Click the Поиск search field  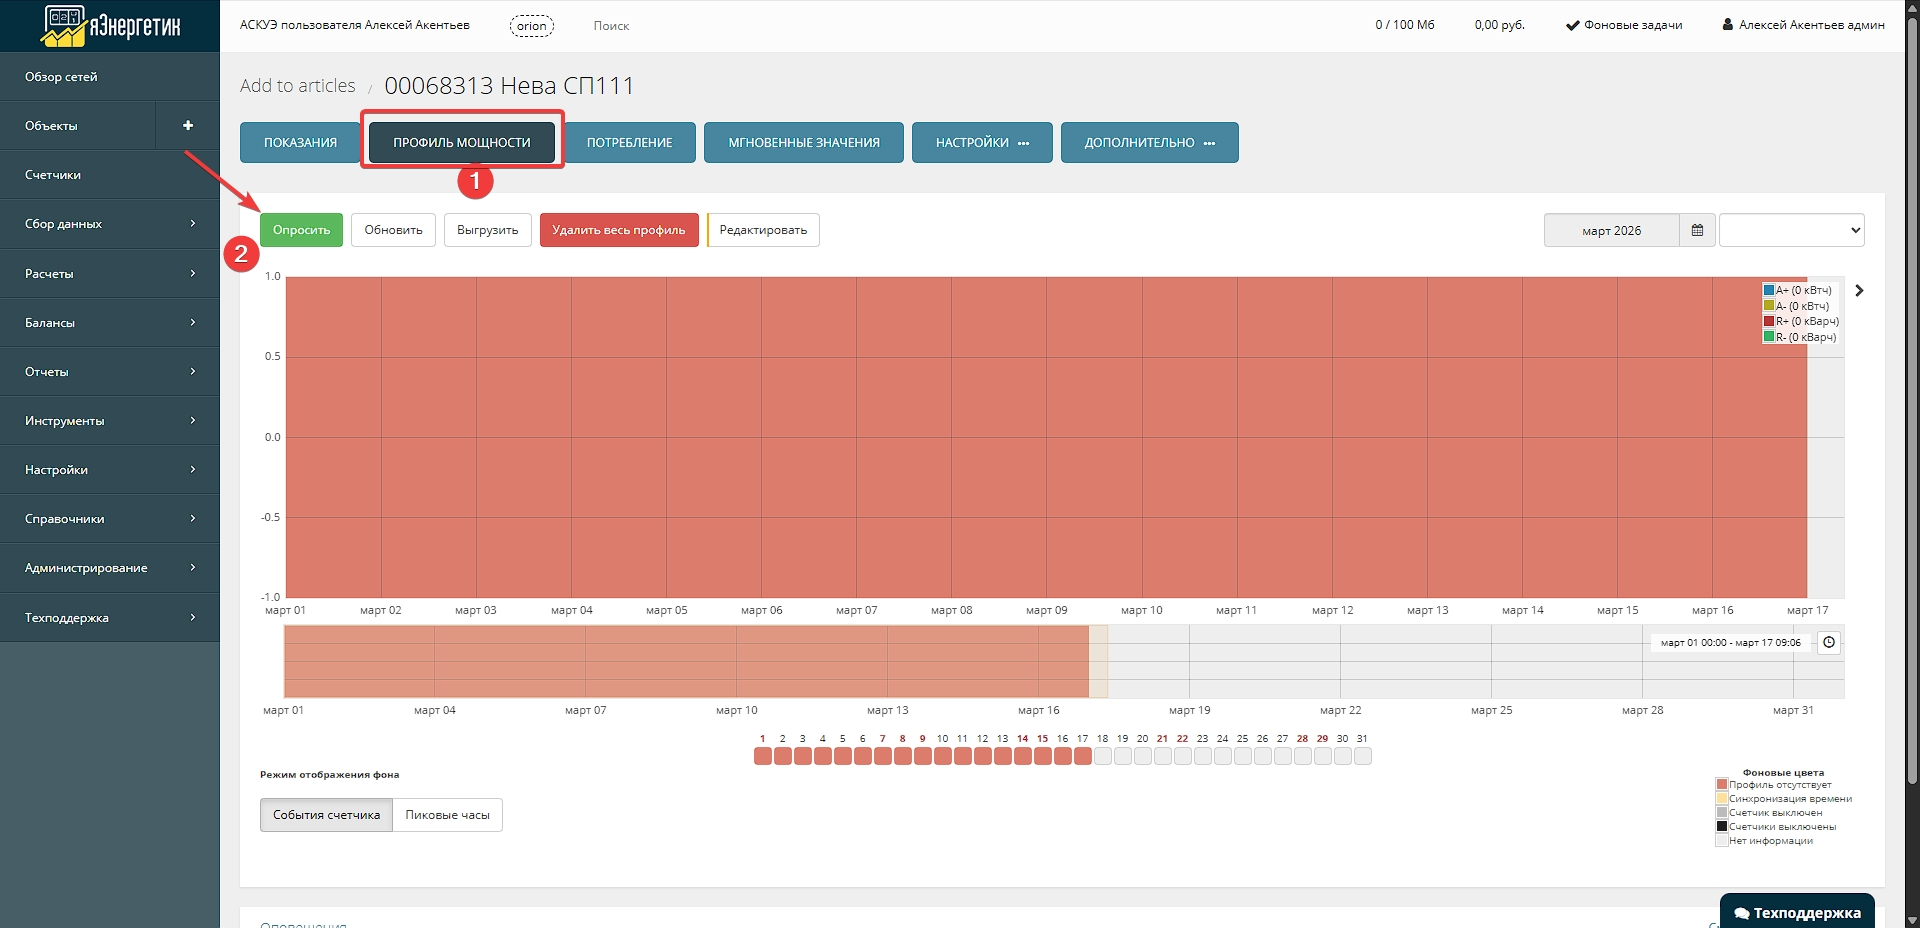tap(611, 26)
